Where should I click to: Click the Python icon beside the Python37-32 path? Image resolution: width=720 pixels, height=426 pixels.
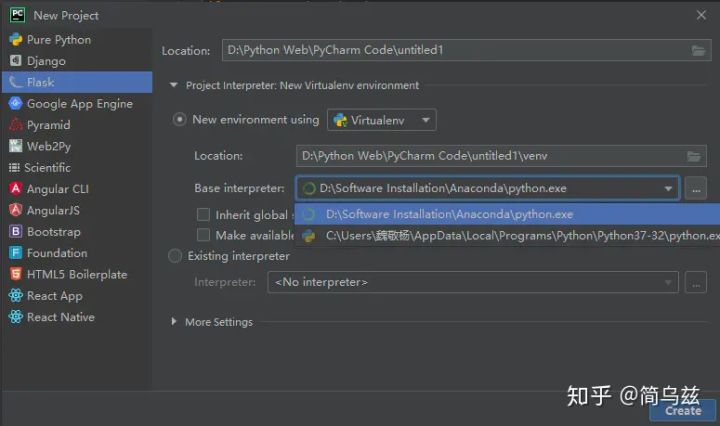(x=309, y=236)
